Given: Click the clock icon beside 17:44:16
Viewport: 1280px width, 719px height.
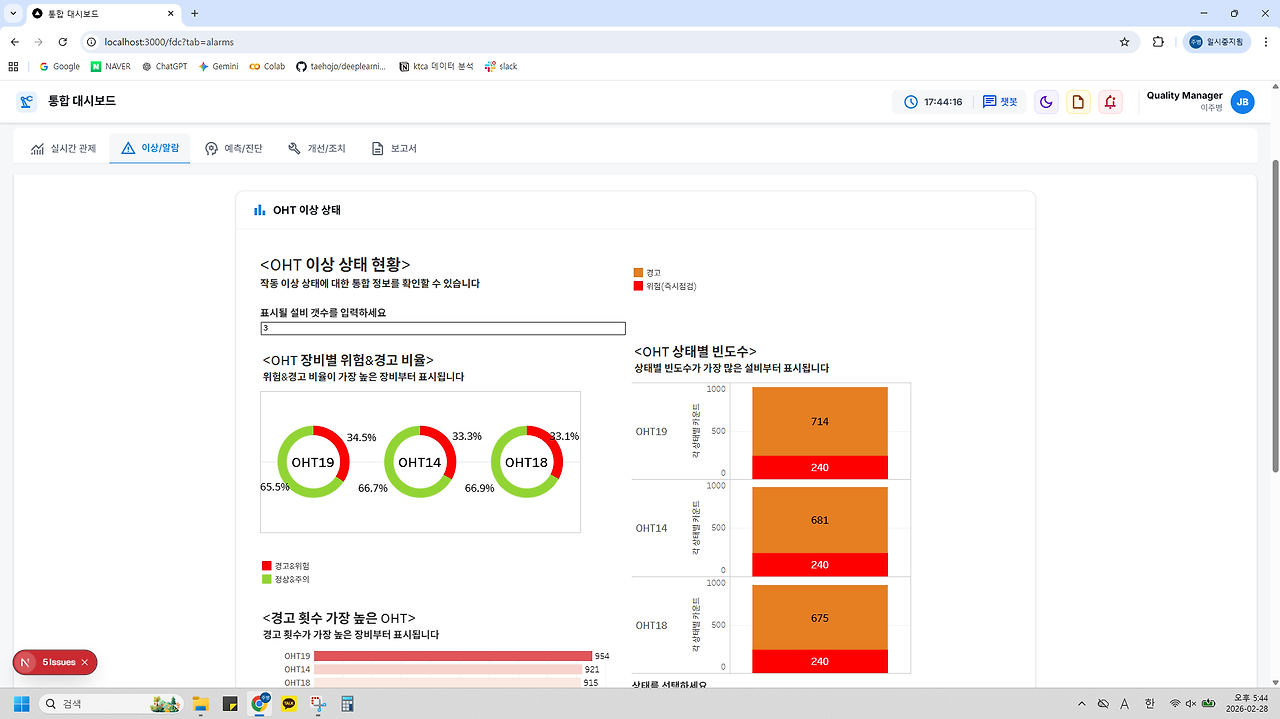Looking at the screenshot, I should pyautogui.click(x=911, y=102).
